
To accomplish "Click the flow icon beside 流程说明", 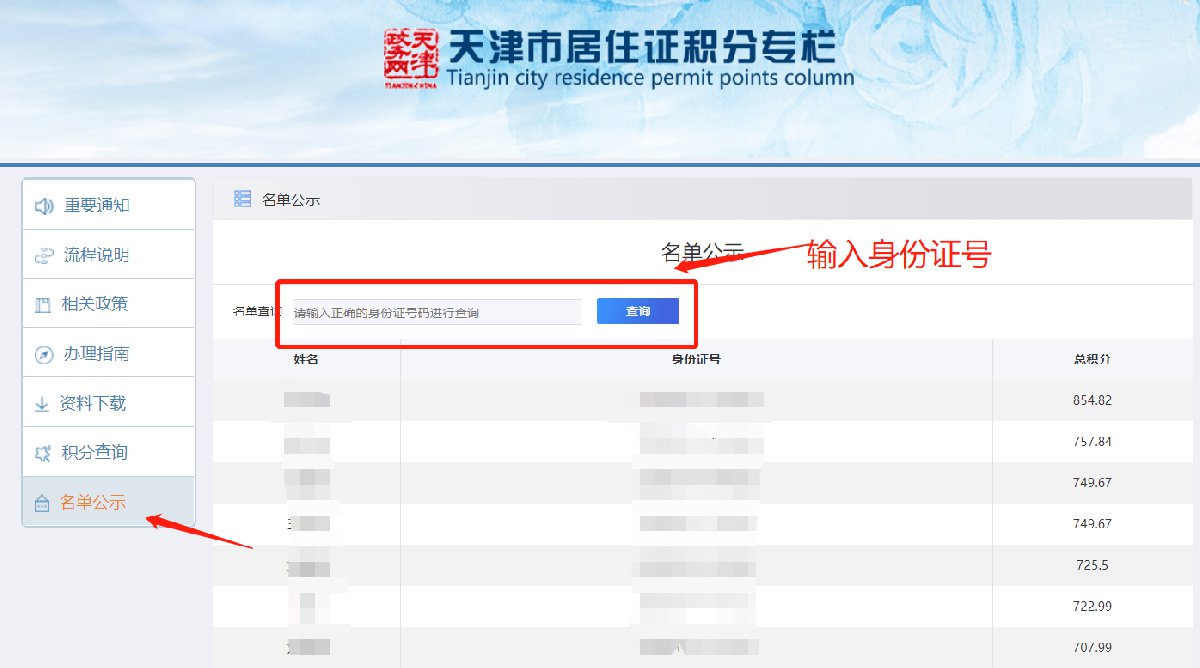I will 43,256.
